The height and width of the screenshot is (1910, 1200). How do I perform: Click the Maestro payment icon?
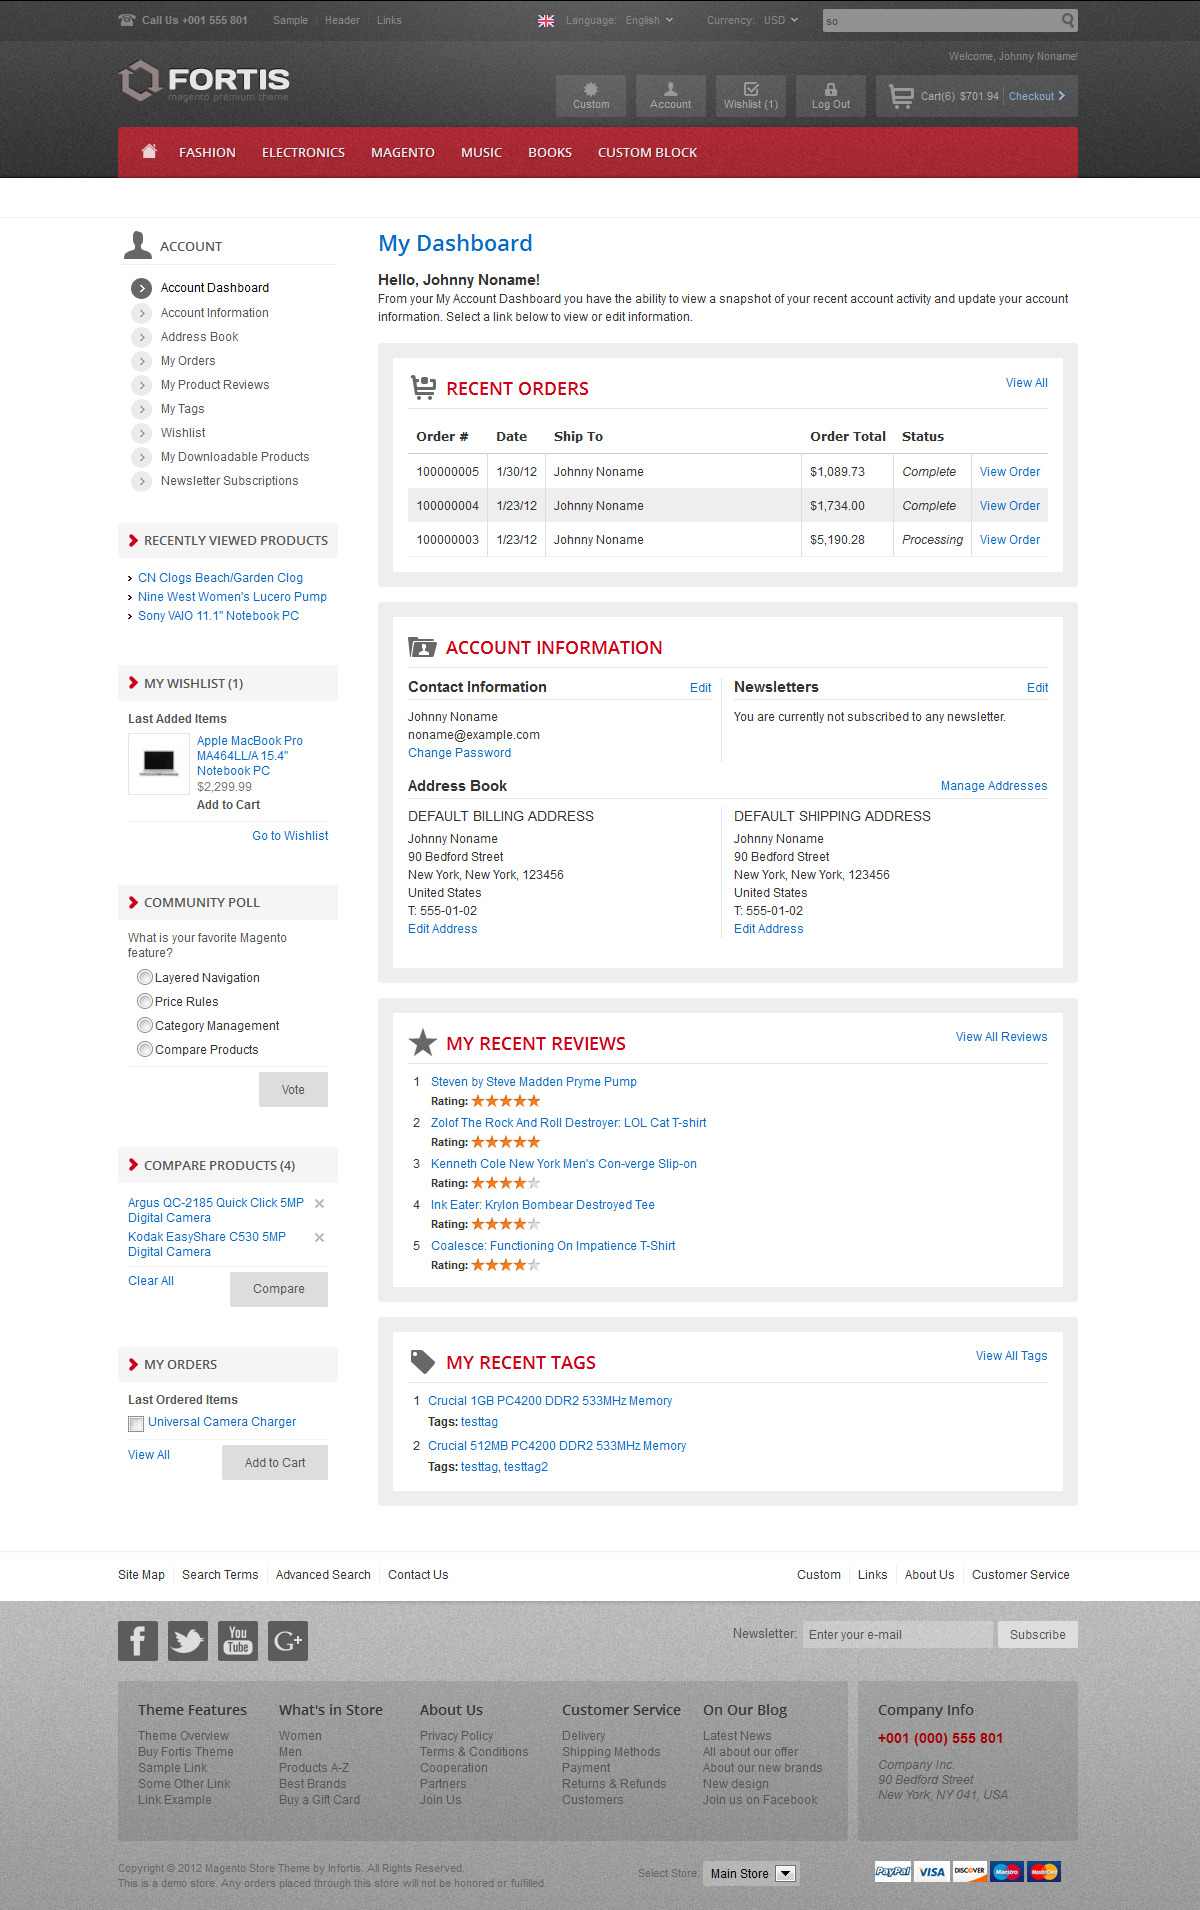tap(1007, 1871)
